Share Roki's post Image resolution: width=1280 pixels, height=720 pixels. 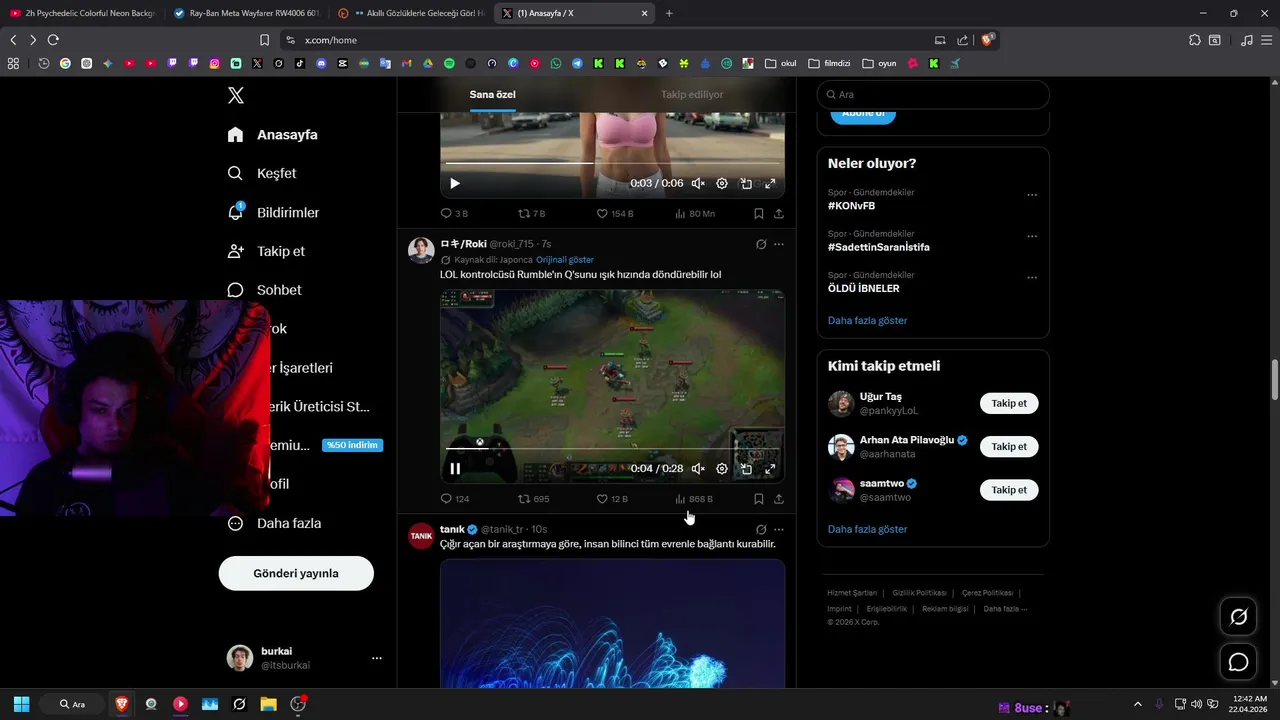779,498
